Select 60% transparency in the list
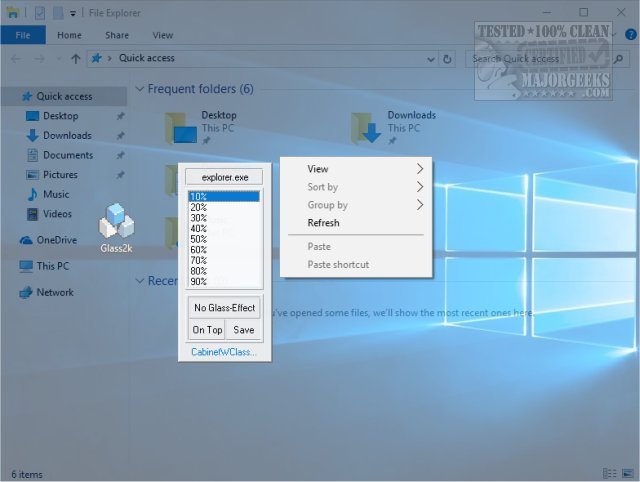Viewport: 640px width, 482px height. point(224,249)
